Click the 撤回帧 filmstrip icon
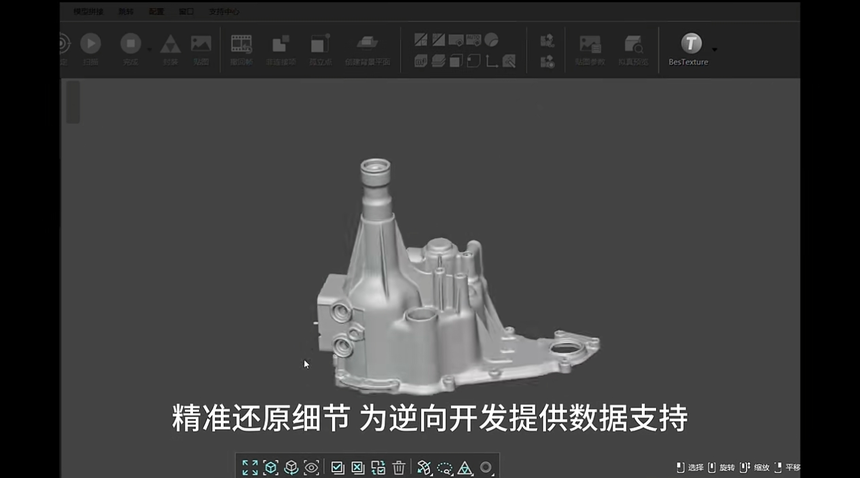The height and width of the screenshot is (478, 860). tap(241, 44)
